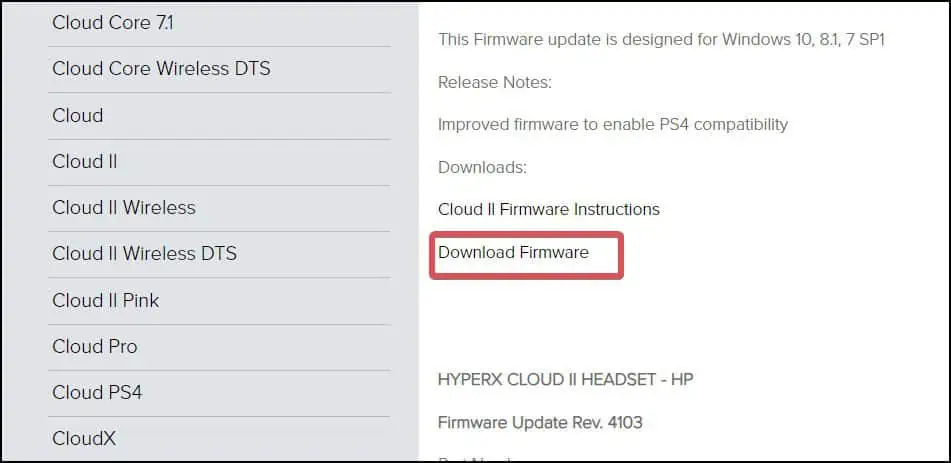Choose Cloud PS4 in the sidebar
This screenshot has height=463, width=951.
pyautogui.click(x=97, y=392)
